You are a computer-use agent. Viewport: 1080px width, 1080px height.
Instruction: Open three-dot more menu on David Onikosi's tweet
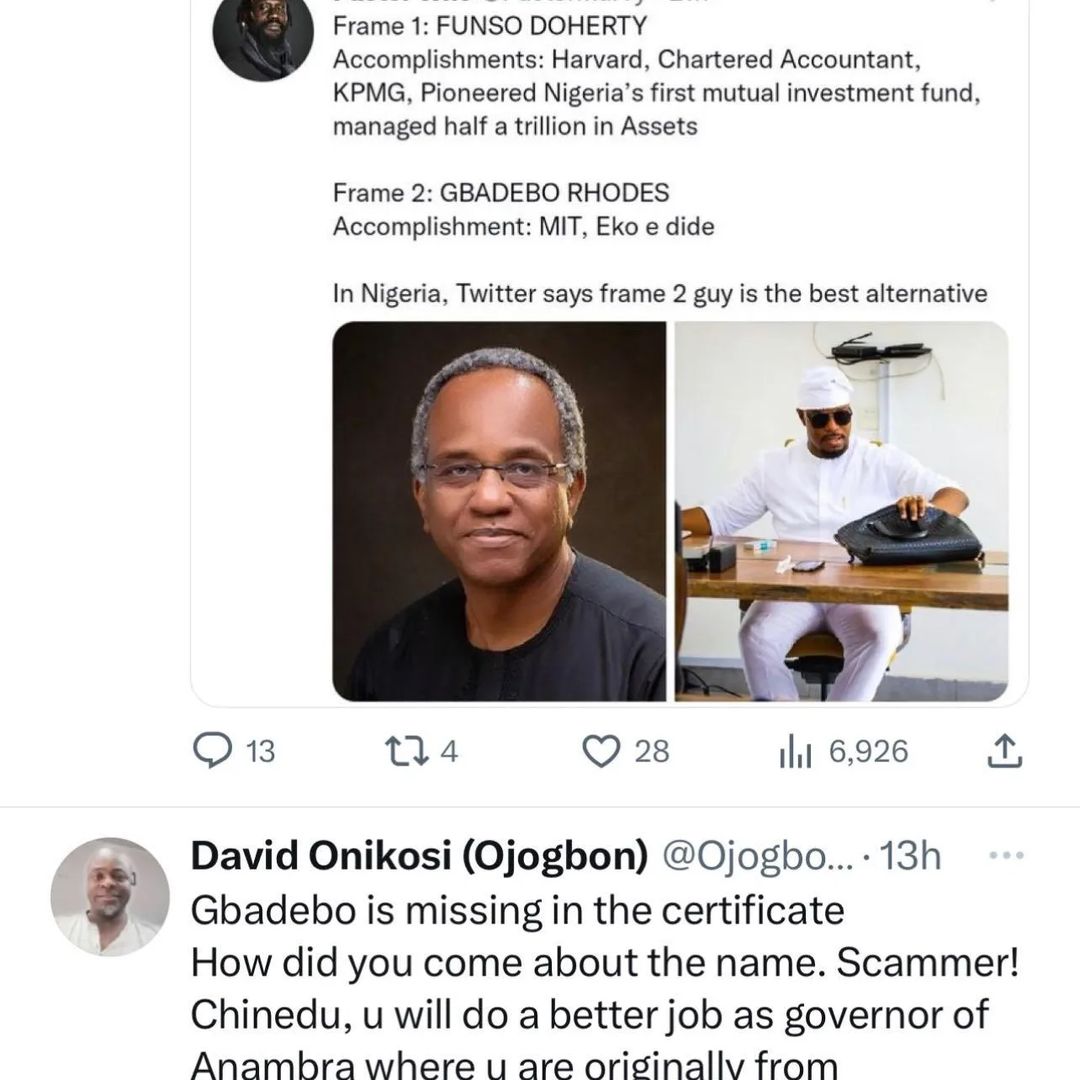point(1006,856)
